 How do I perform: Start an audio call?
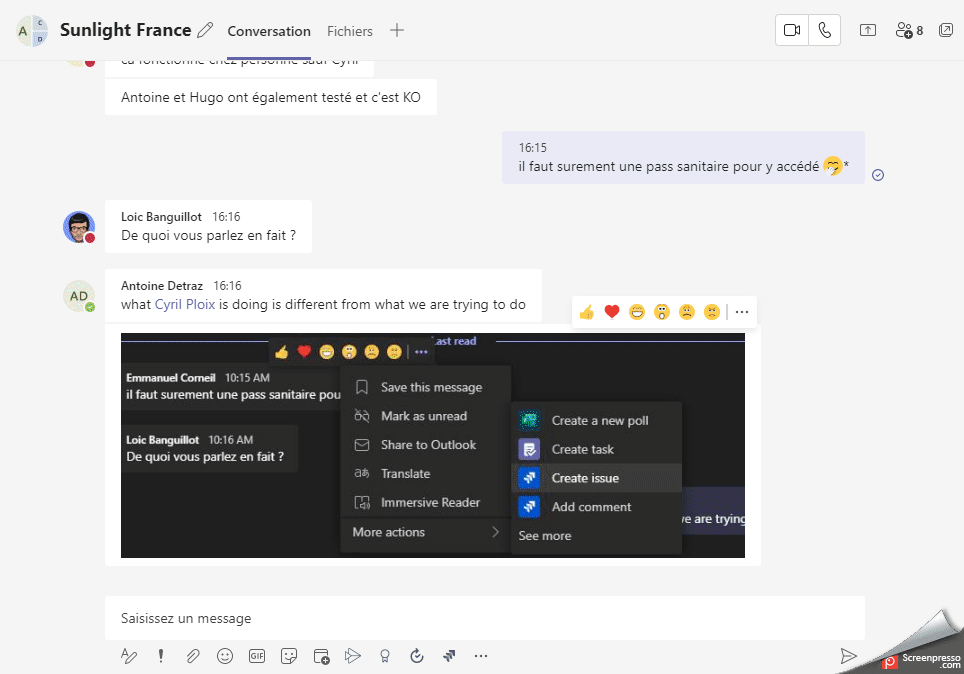824,30
